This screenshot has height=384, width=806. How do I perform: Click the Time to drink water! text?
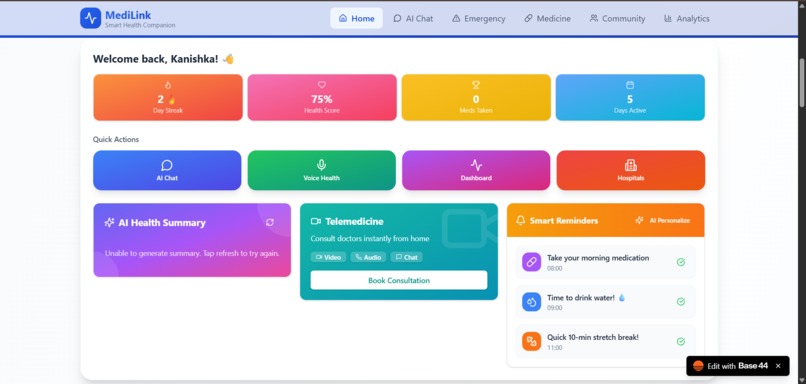click(x=586, y=298)
